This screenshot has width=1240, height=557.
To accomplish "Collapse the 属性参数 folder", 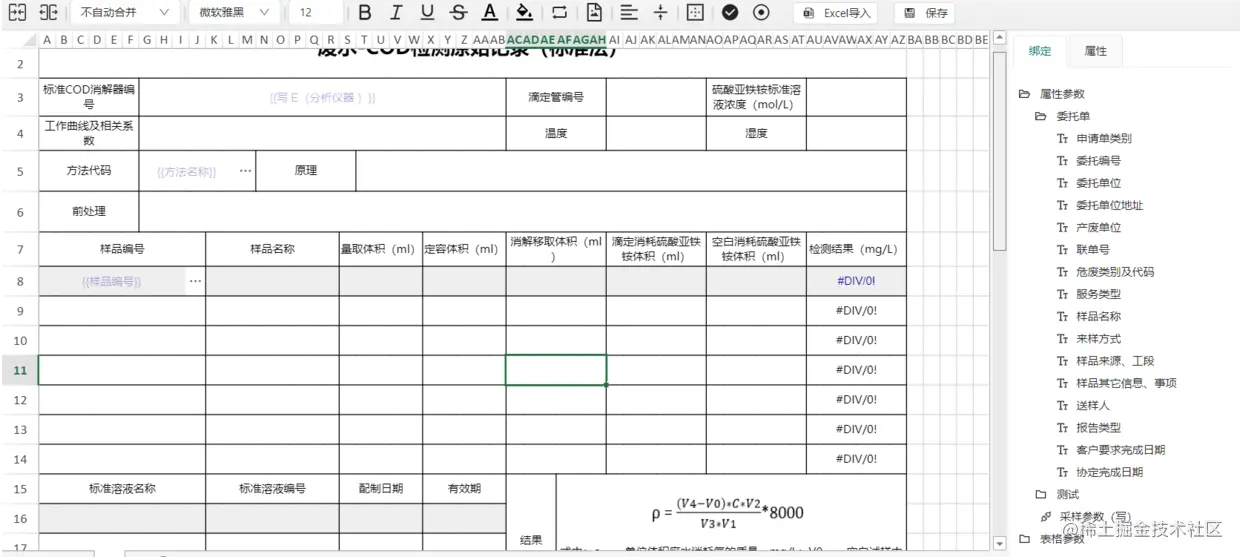I will 1024,94.
